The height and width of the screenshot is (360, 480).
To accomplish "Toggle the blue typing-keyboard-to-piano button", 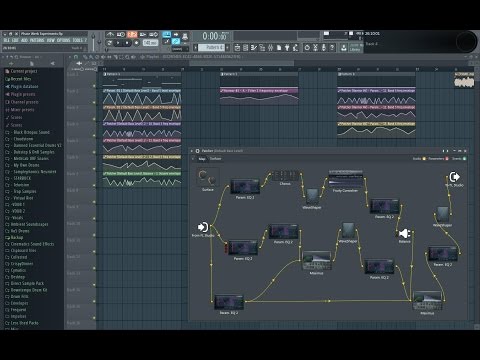I will [166, 34].
